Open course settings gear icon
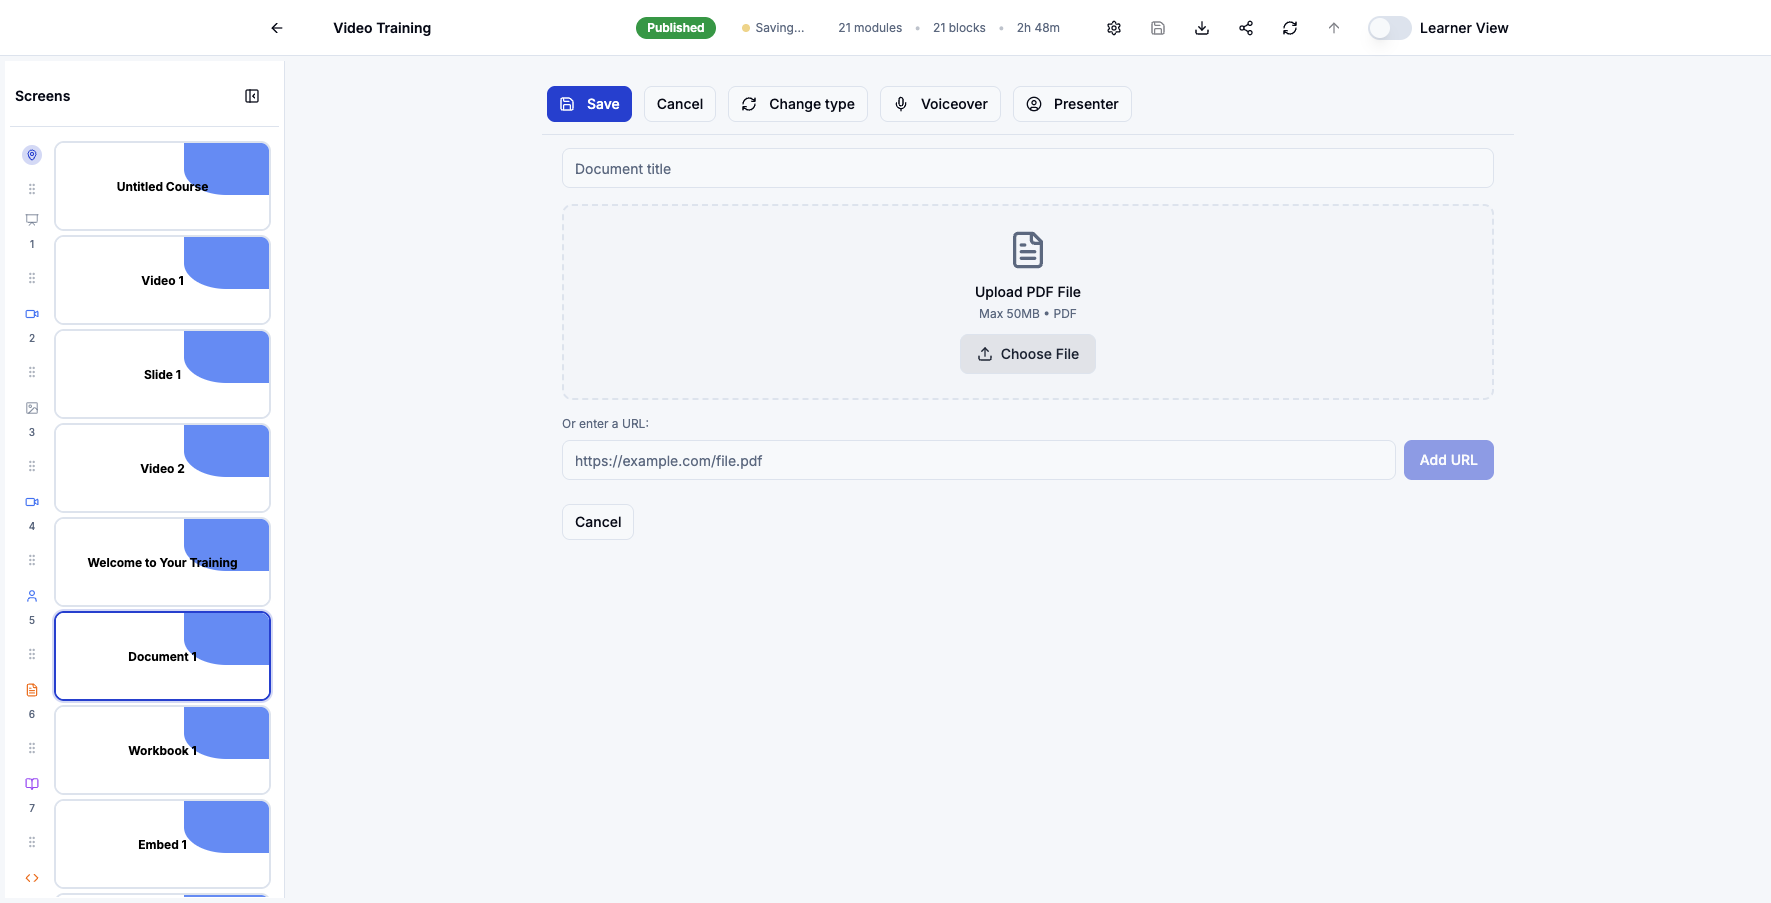The height and width of the screenshot is (903, 1771). (1114, 28)
